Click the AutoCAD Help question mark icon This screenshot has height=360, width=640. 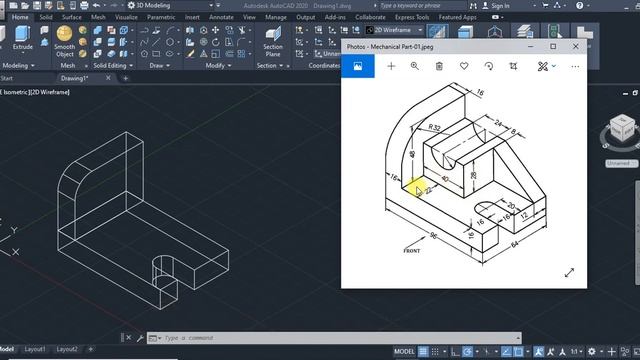tap(579, 5)
